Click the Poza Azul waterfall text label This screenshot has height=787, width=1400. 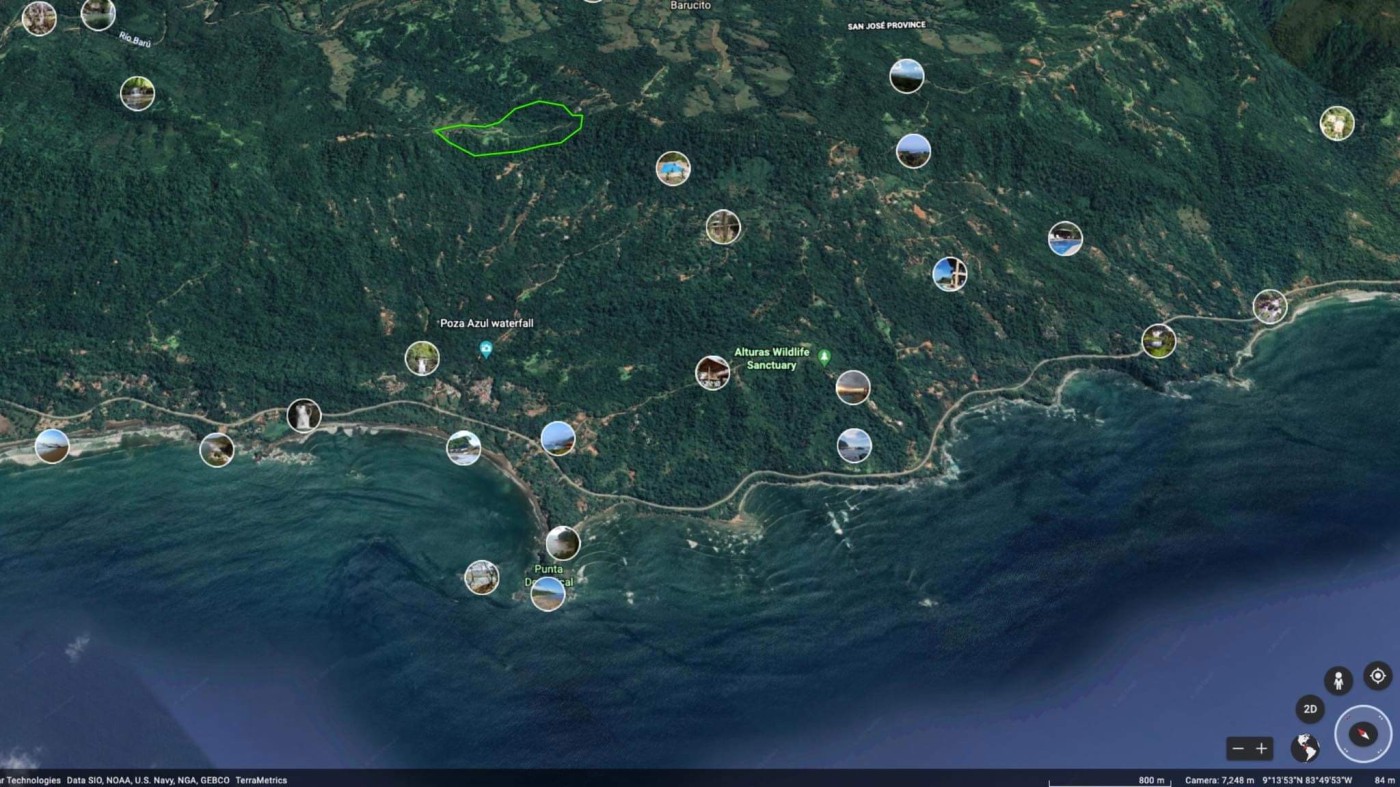click(487, 323)
